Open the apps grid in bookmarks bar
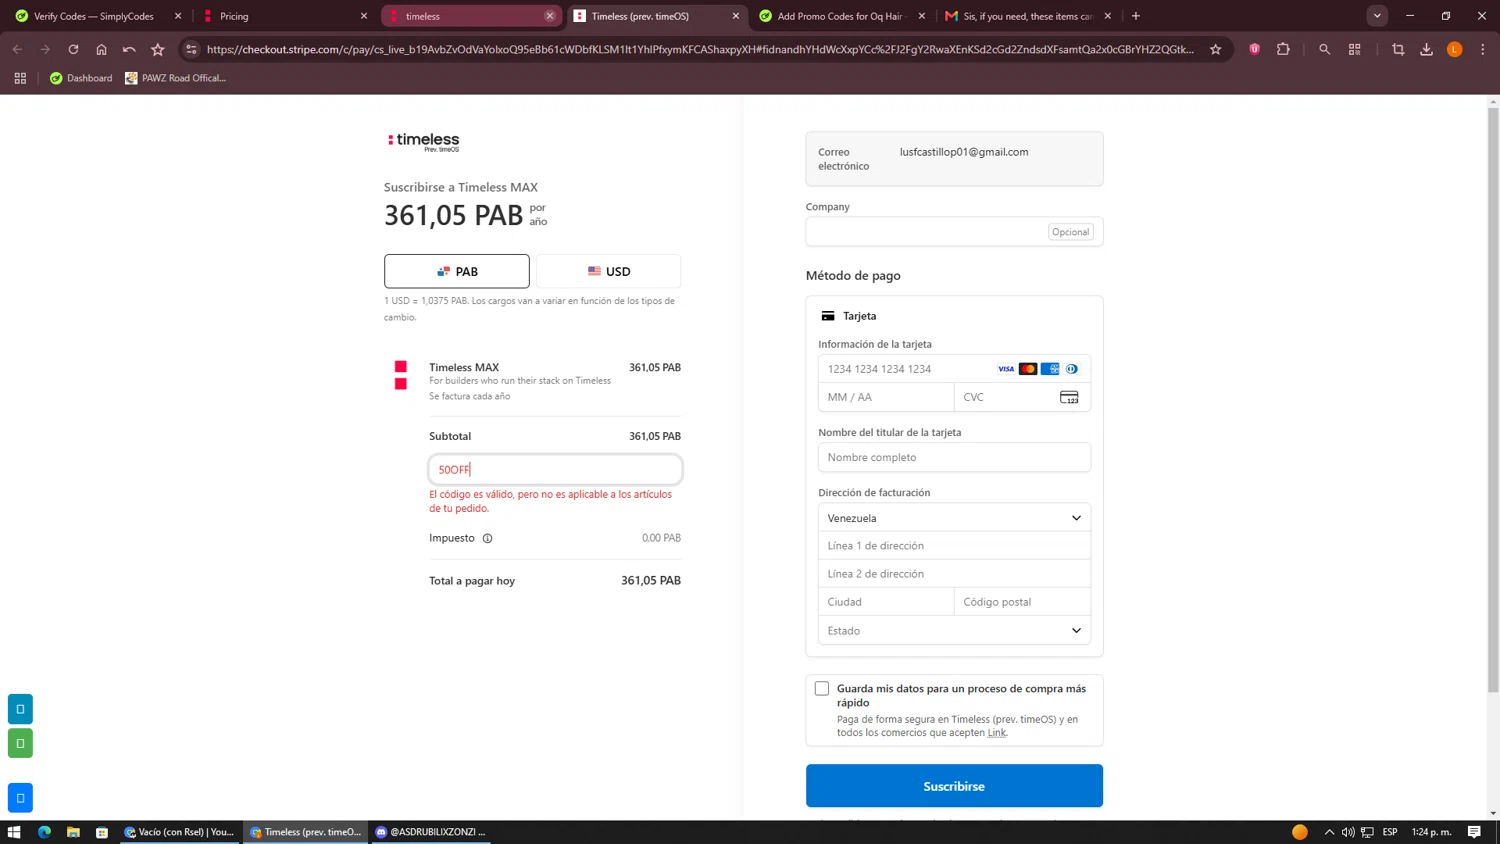The width and height of the screenshot is (1500, 844). click(x=20, y=78)
